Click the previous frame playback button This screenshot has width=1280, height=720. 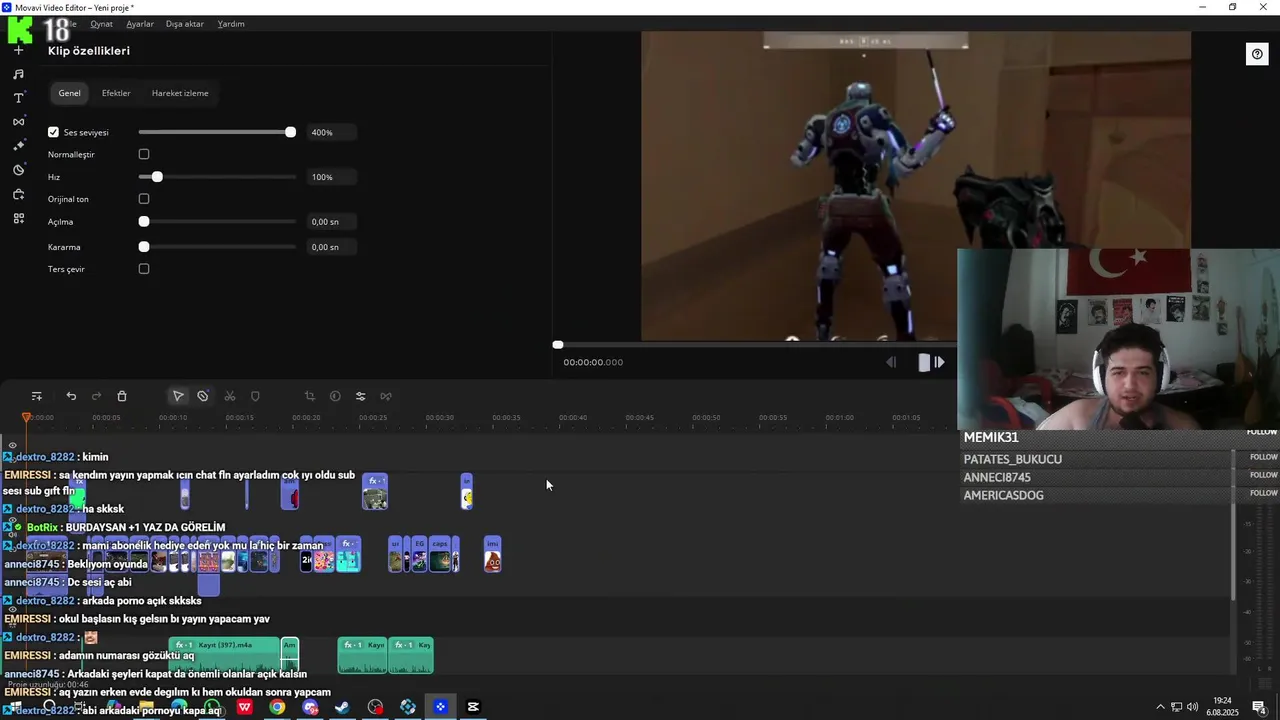click(891, 362)
